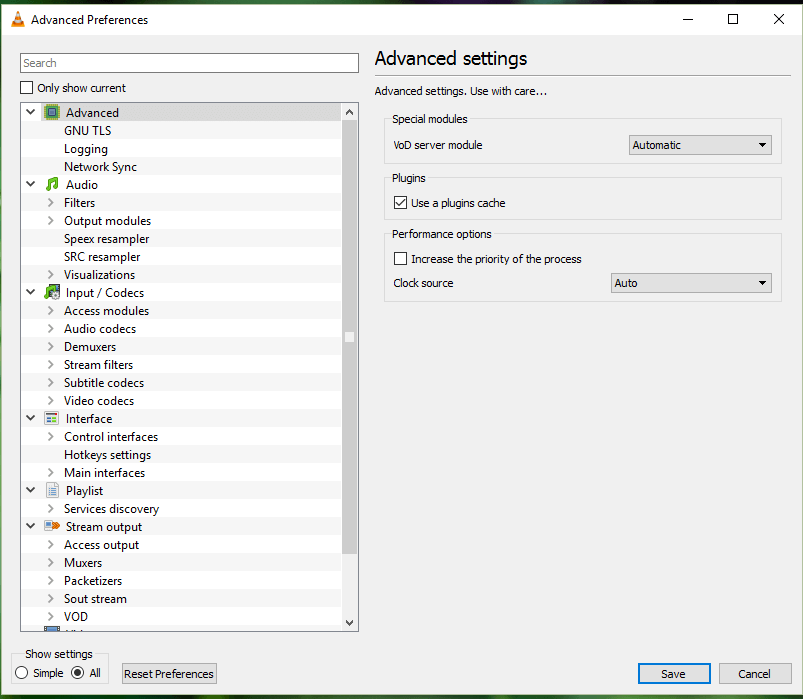Collapse the Interface section
Screen dimensions: 803x699
[31, 418]
